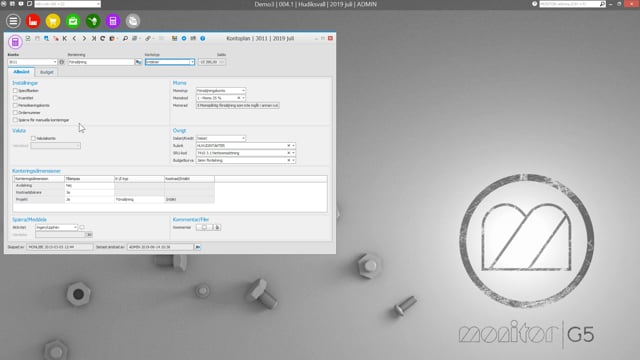Click the blue new-record icon in toolbar

click(47, 38)
